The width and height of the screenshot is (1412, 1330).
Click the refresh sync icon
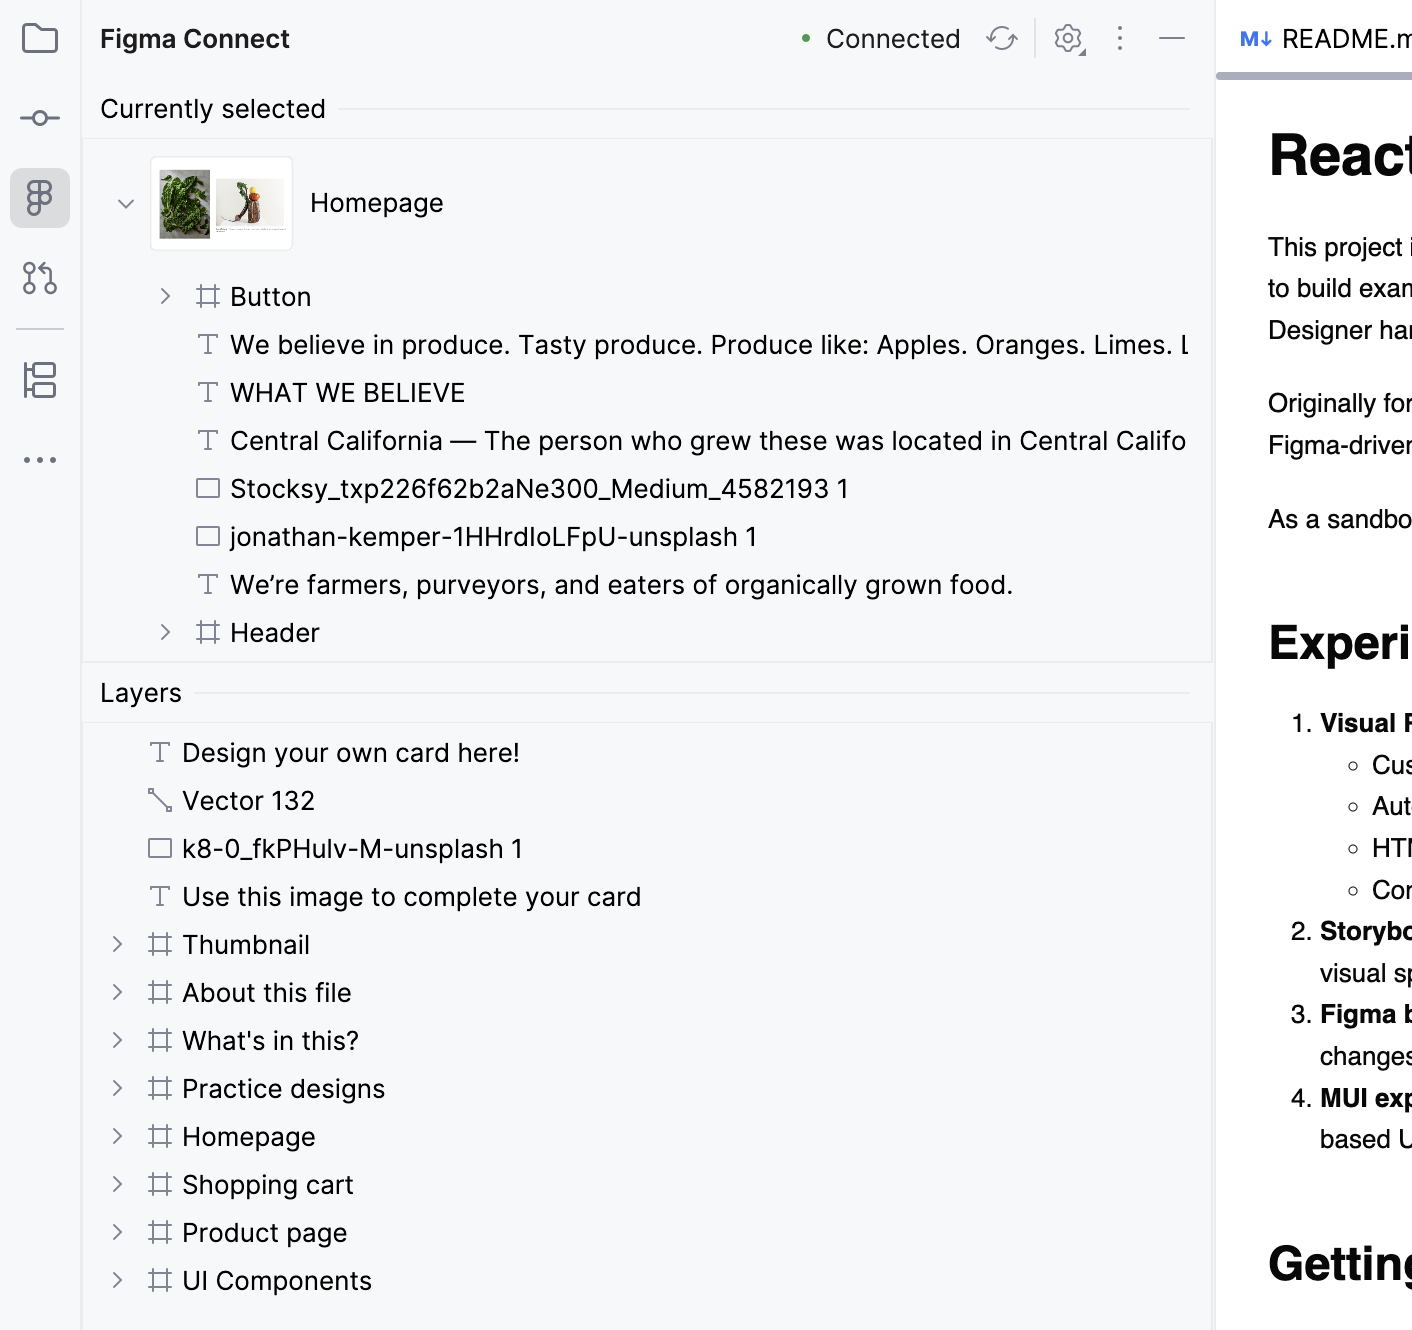coord(1002,39)
